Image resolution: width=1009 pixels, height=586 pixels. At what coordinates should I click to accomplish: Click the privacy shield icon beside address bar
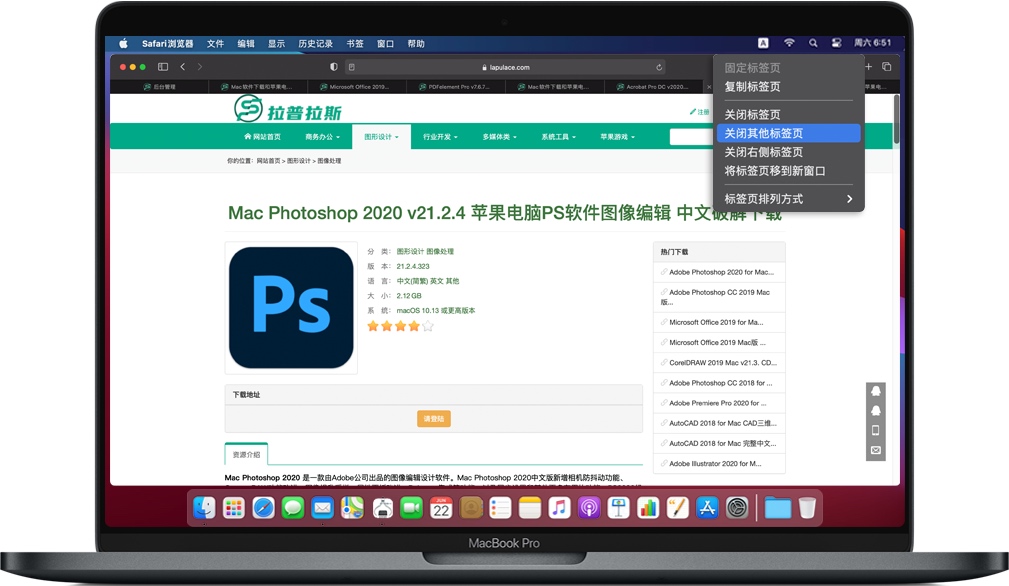click(x=334, y=67)
